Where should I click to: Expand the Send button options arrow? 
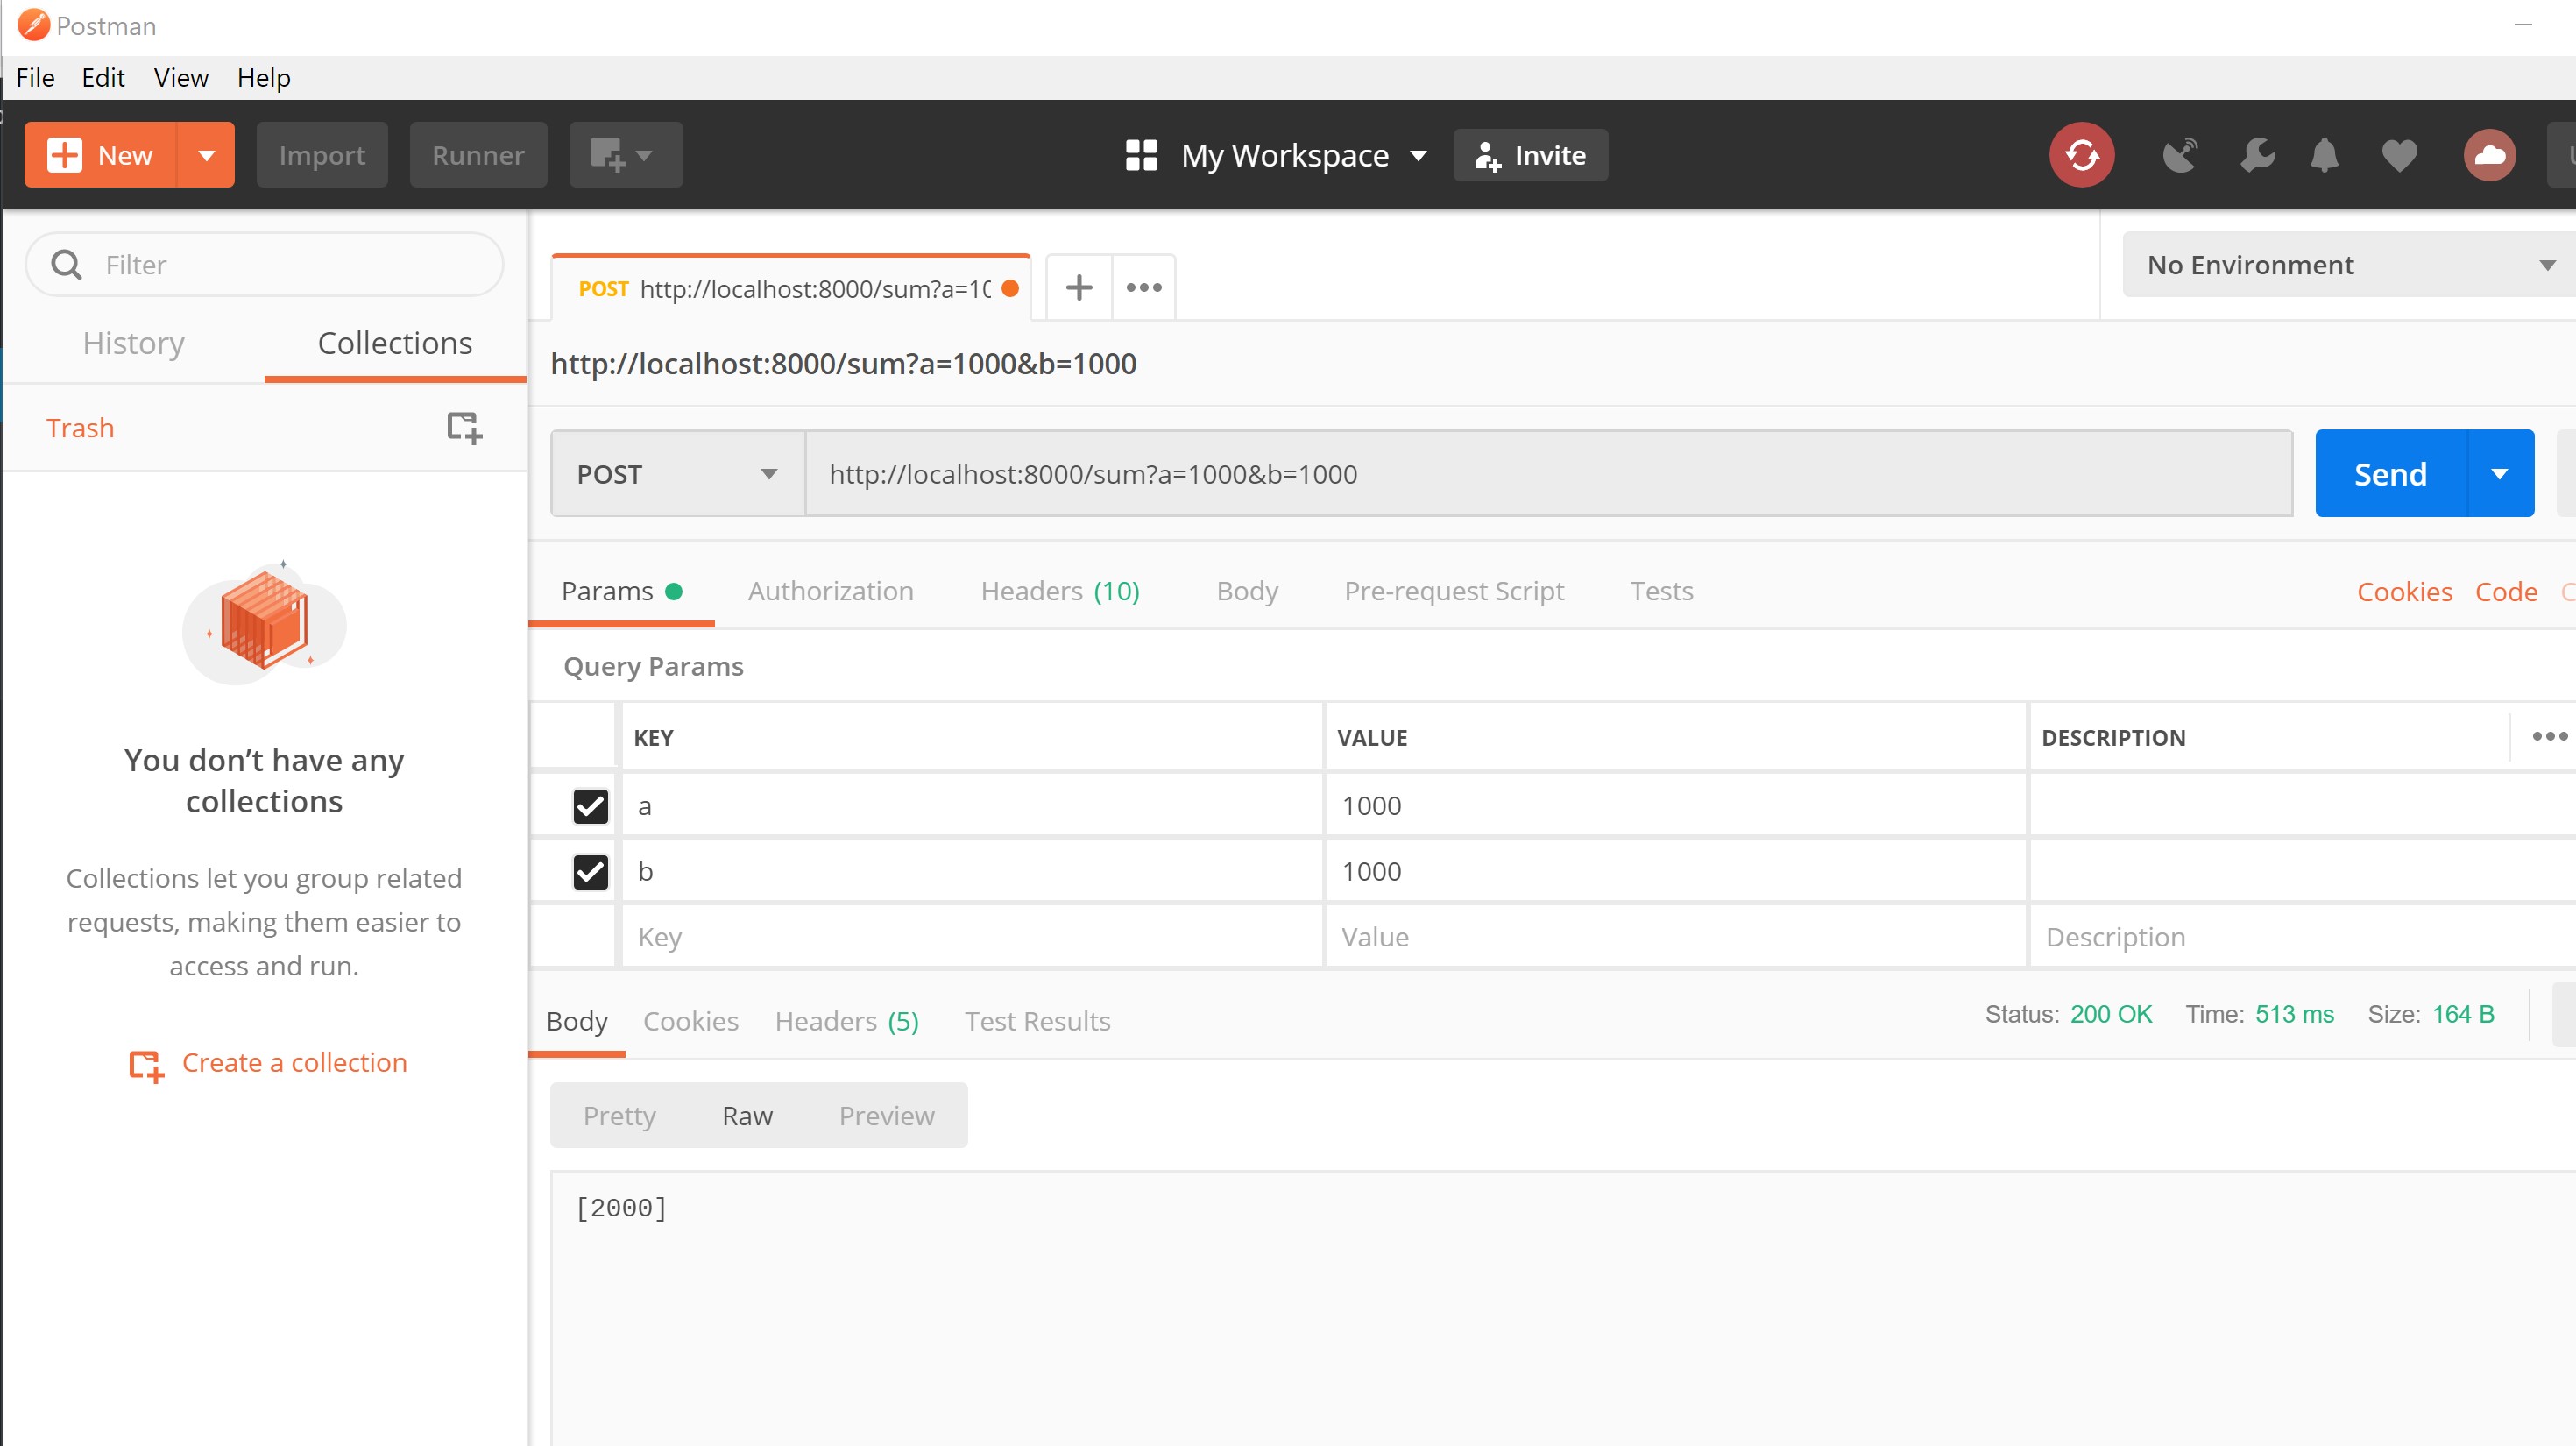[2501, 473]
